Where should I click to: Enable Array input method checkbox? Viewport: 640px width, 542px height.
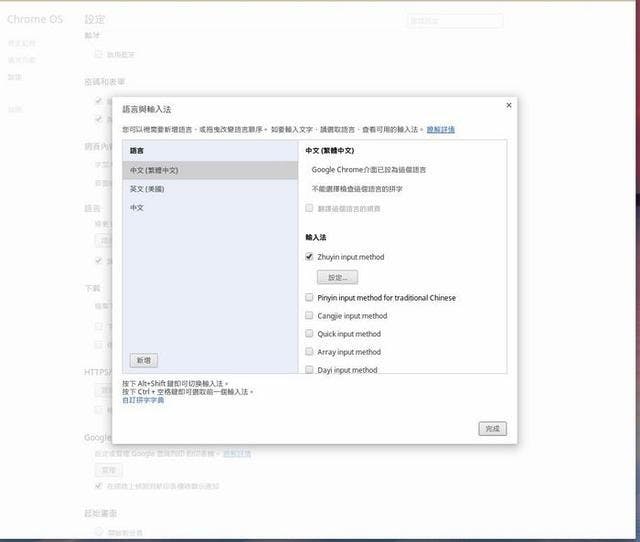[x=309, y=351]
